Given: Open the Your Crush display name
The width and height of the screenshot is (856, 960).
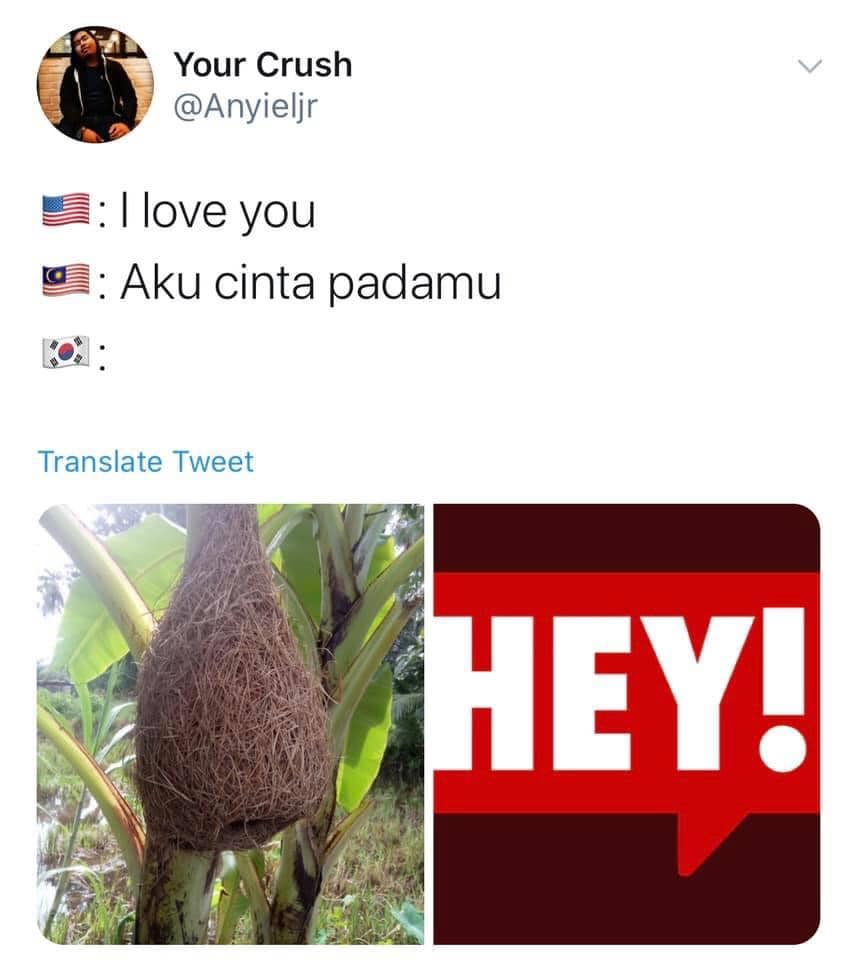Looking at the screenshot, I should click(263, 64).
